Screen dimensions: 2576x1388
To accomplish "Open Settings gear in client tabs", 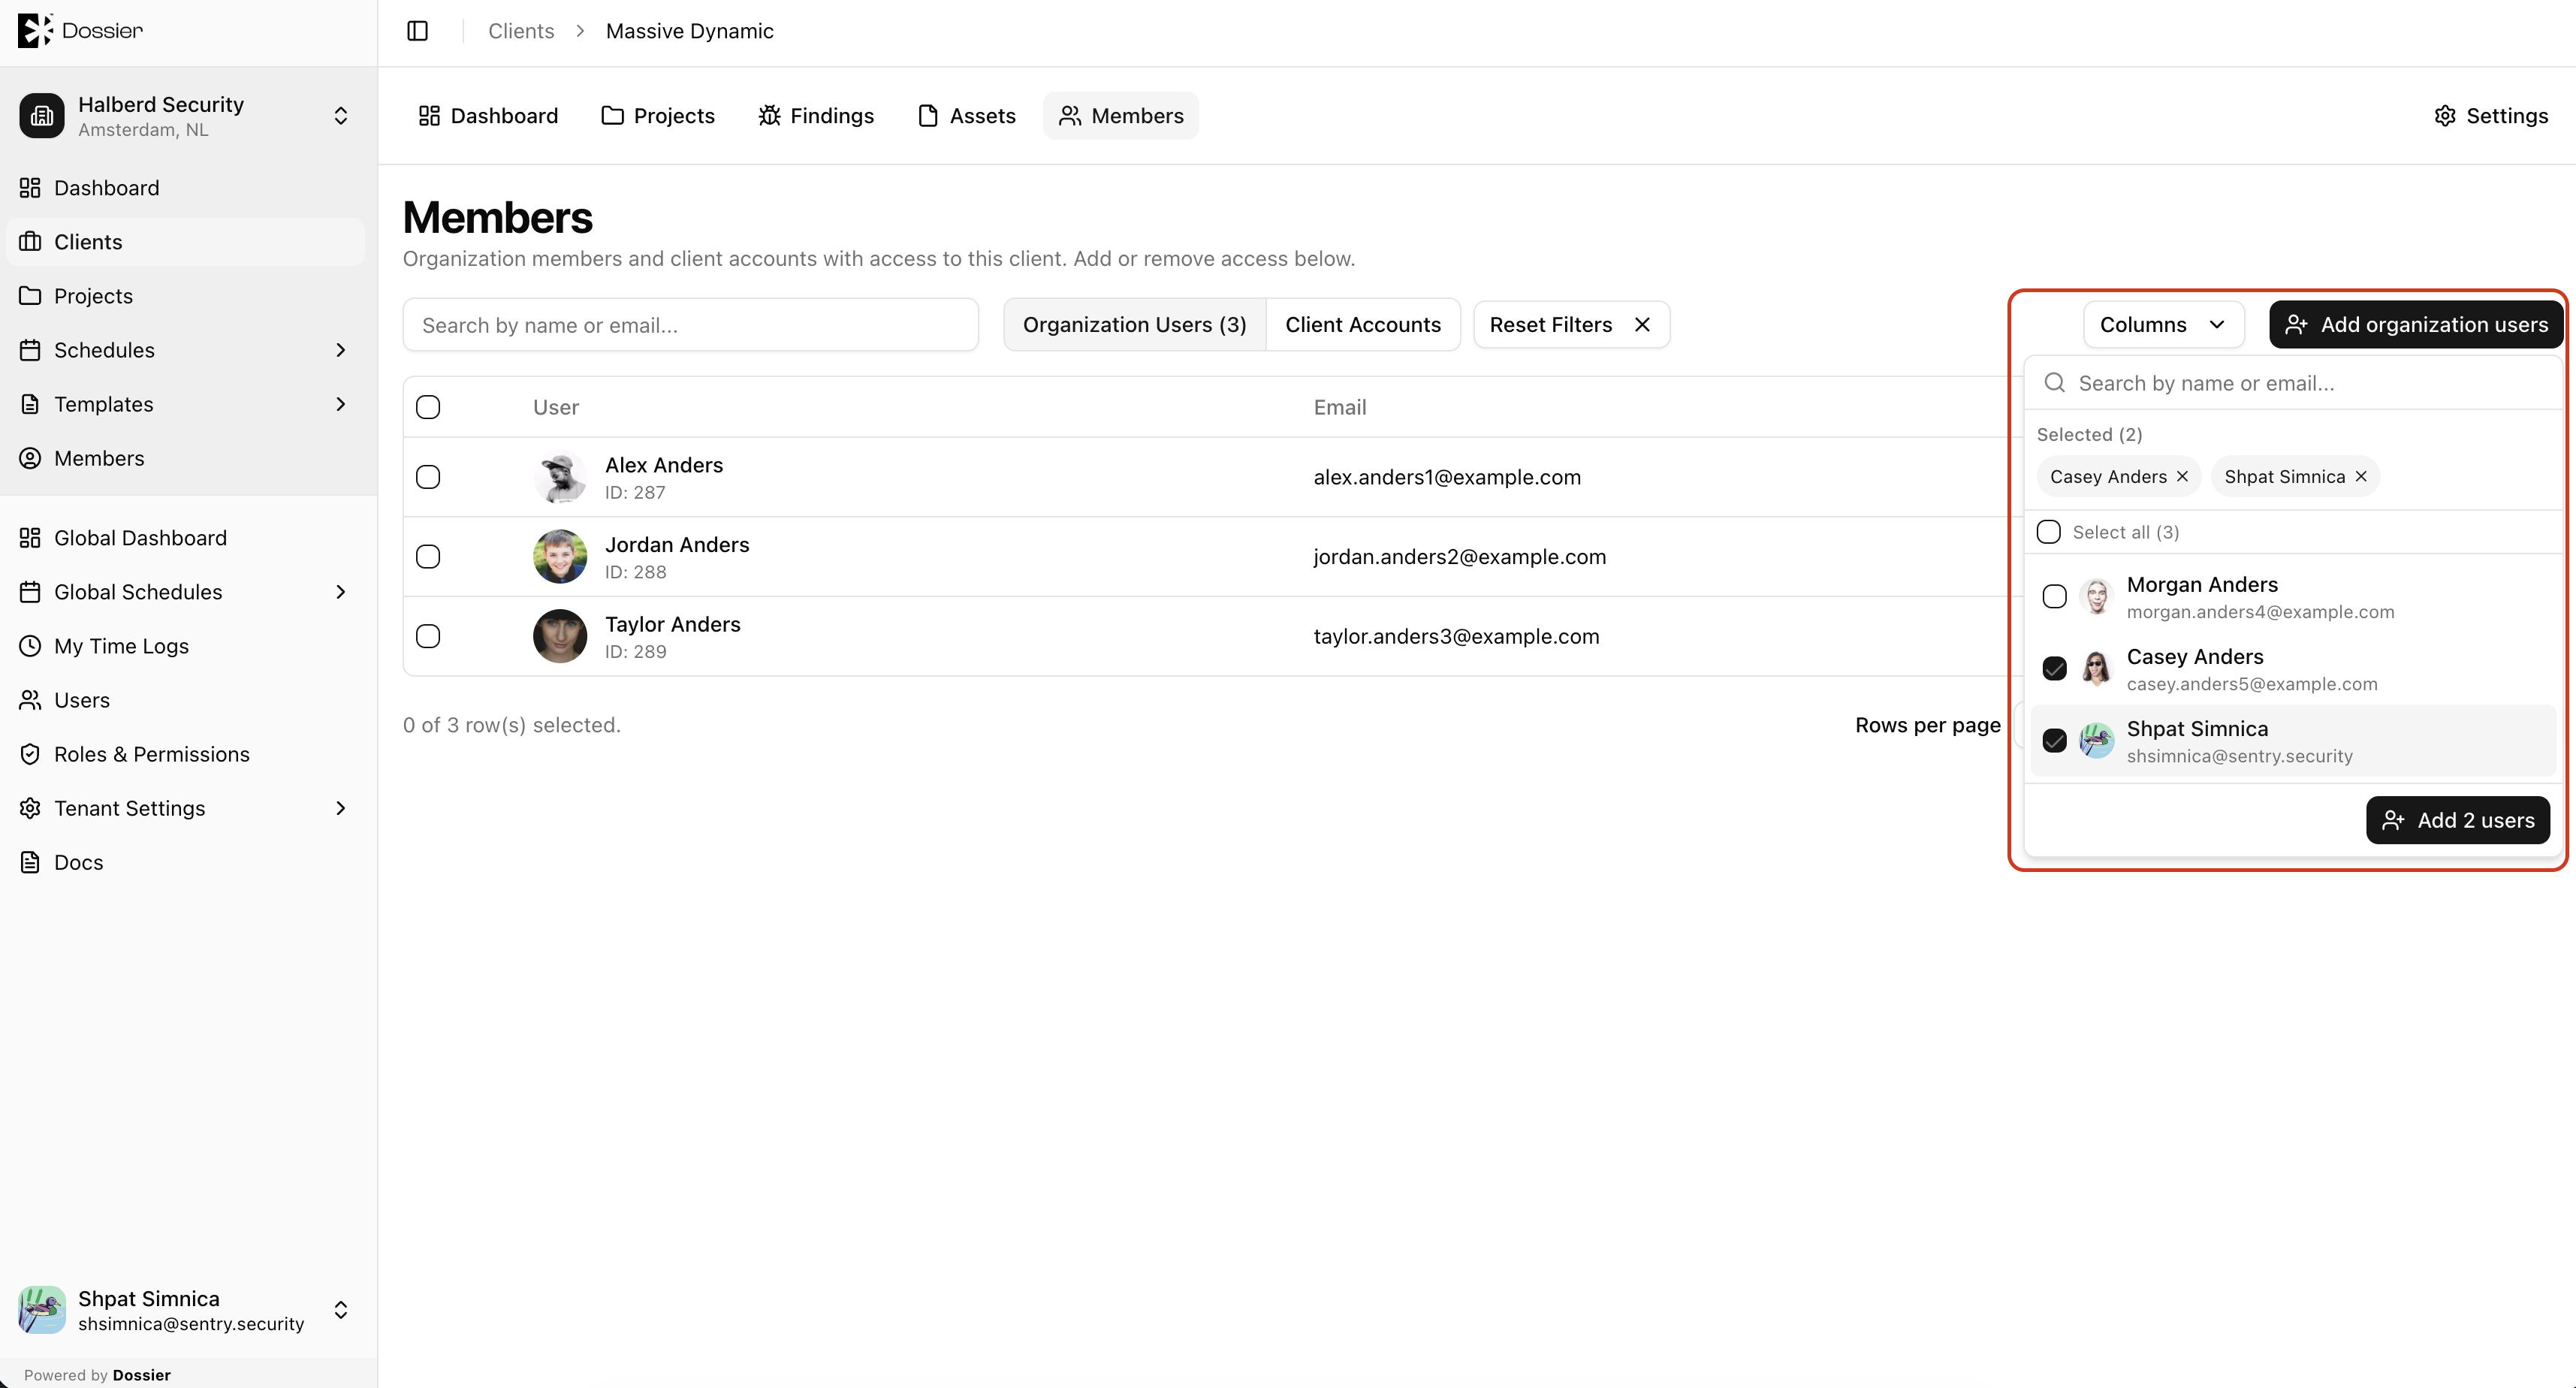I will (2491, 116).
